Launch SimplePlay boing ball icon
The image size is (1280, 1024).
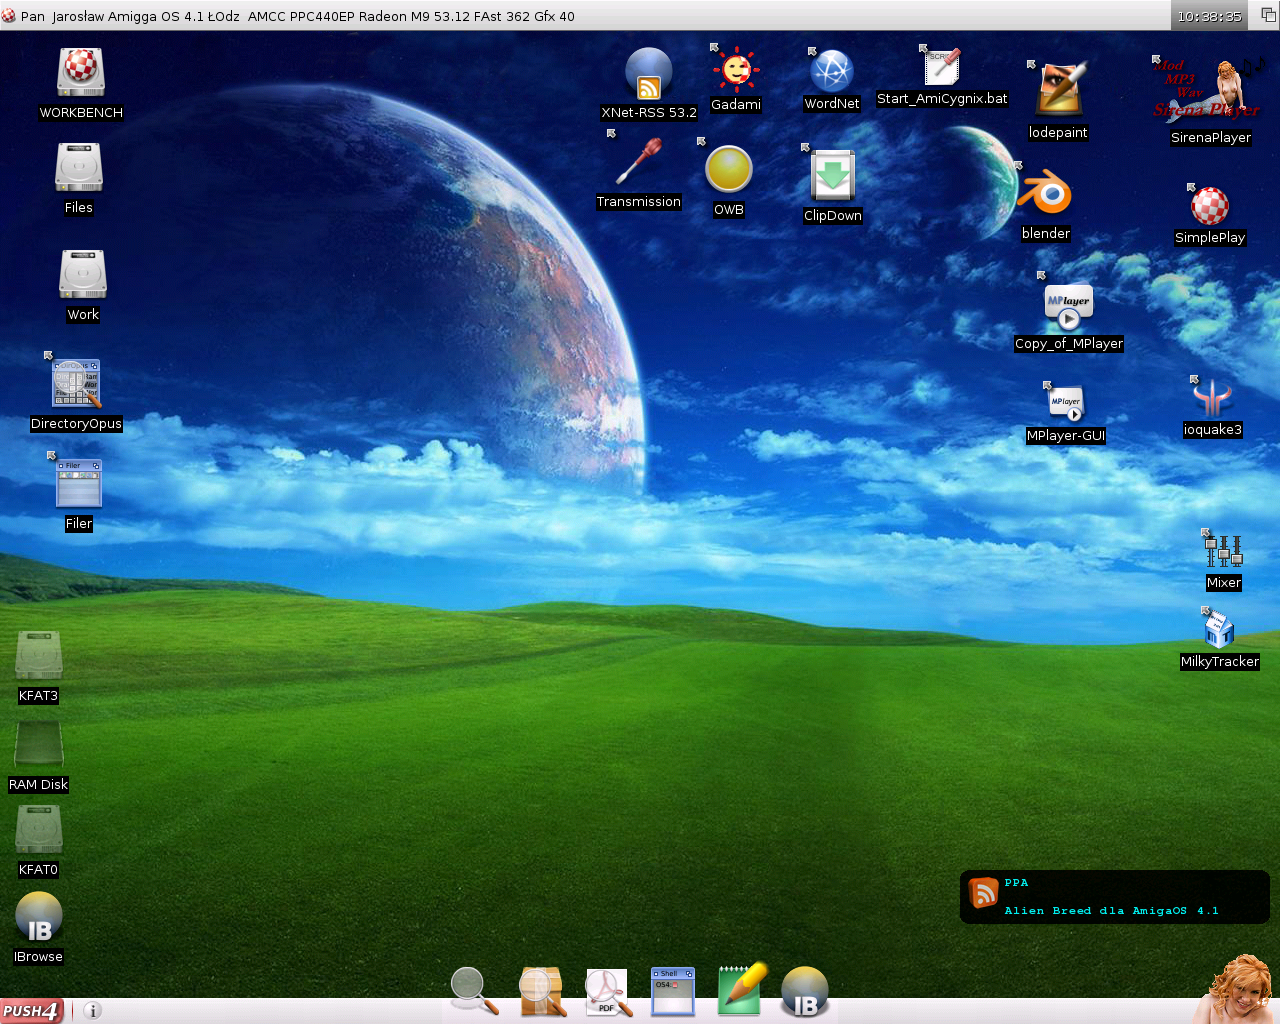click(x=1210, y=206)
